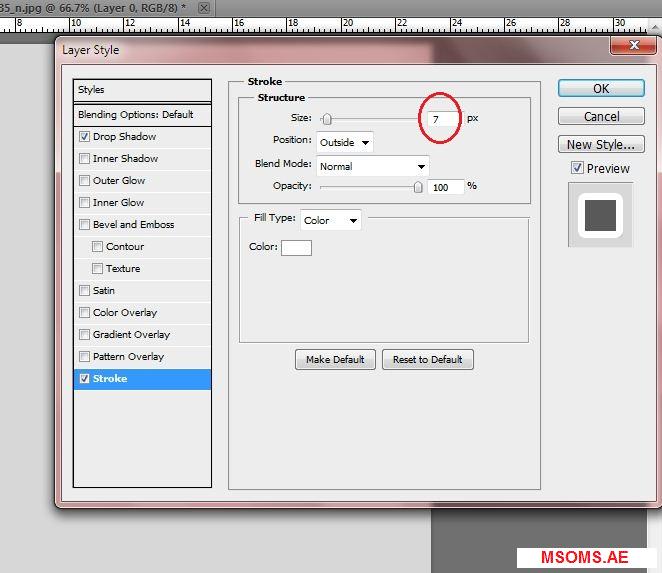
Task: Expand the Blend Mode dropdown
Action: [372, 166]
